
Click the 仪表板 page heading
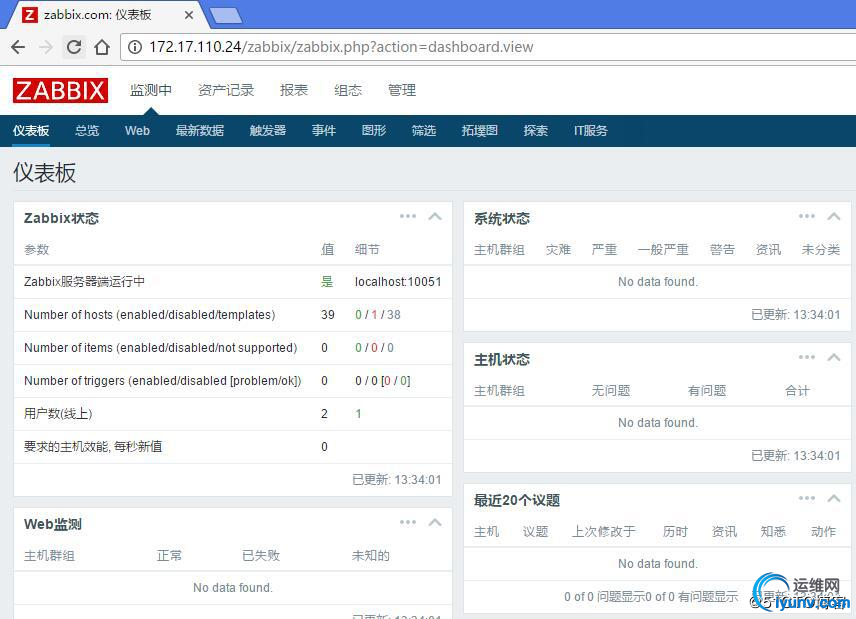click(x=44, y=172)
